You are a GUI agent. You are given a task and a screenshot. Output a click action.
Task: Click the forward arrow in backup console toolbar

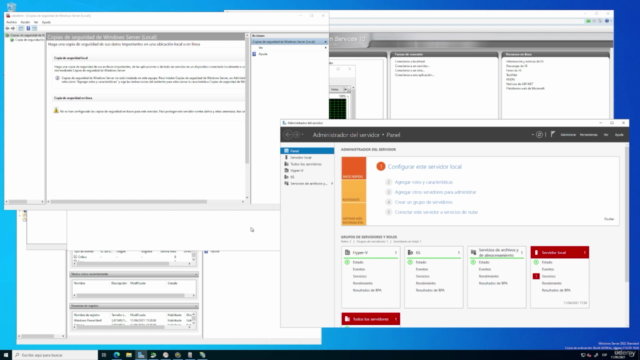(13, 28)
